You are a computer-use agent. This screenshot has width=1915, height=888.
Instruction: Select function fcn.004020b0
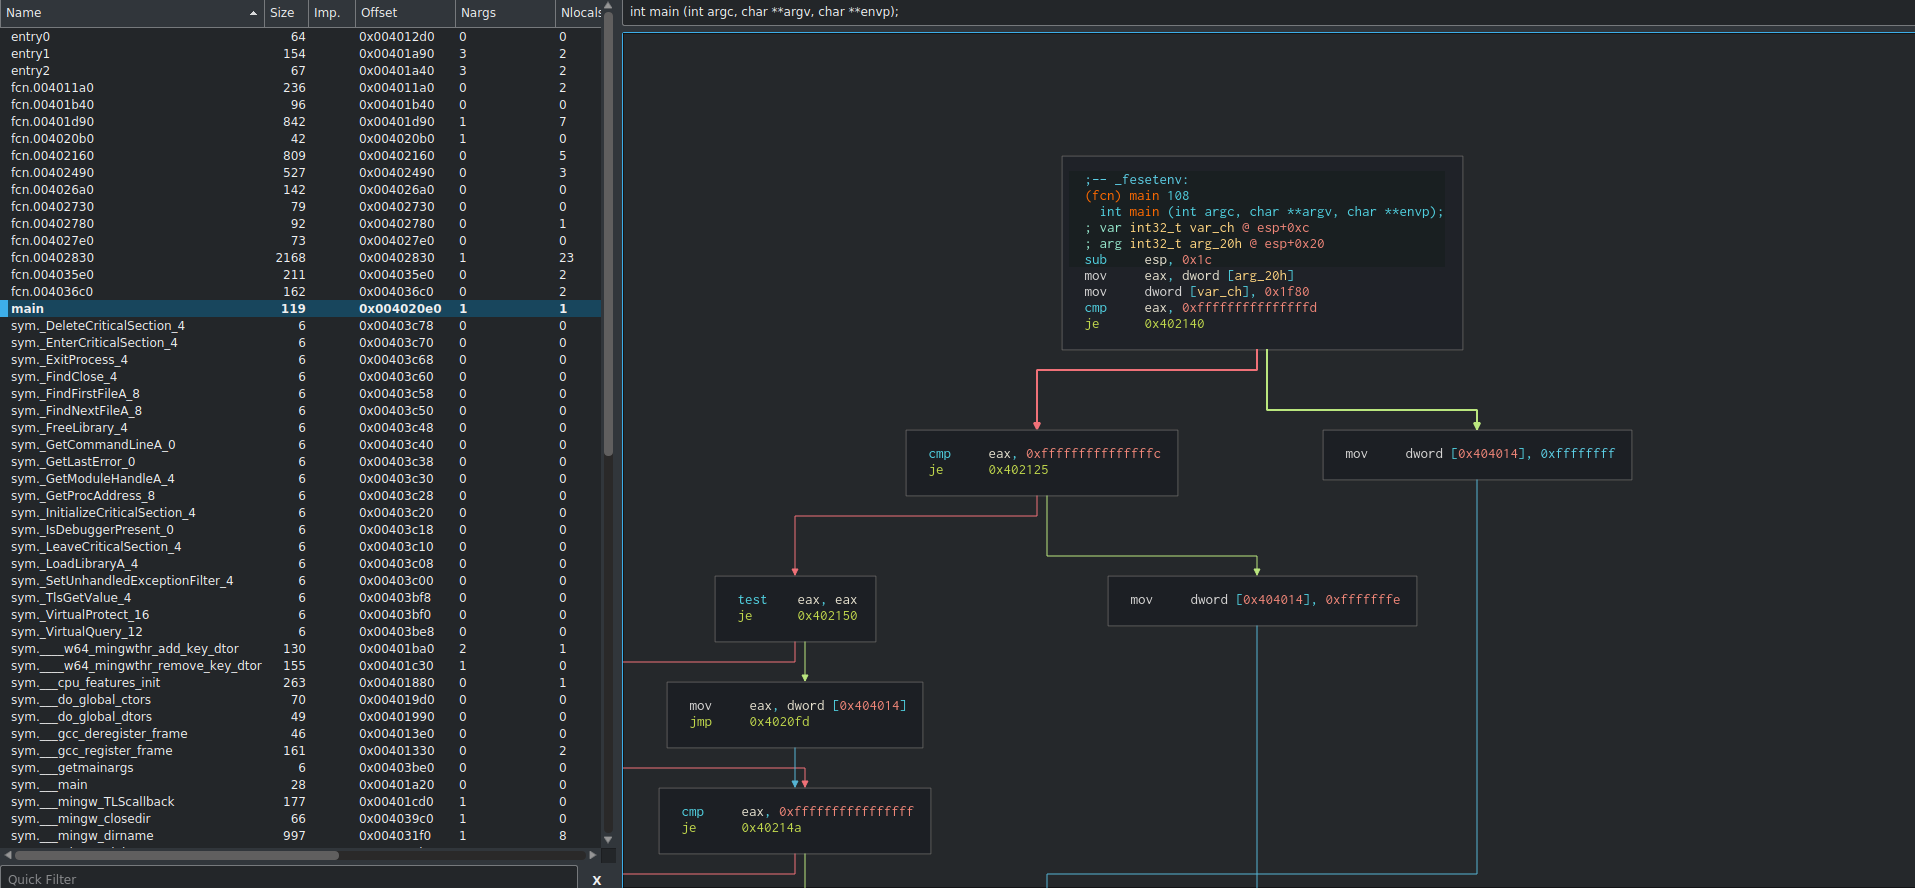pos(301,139)
